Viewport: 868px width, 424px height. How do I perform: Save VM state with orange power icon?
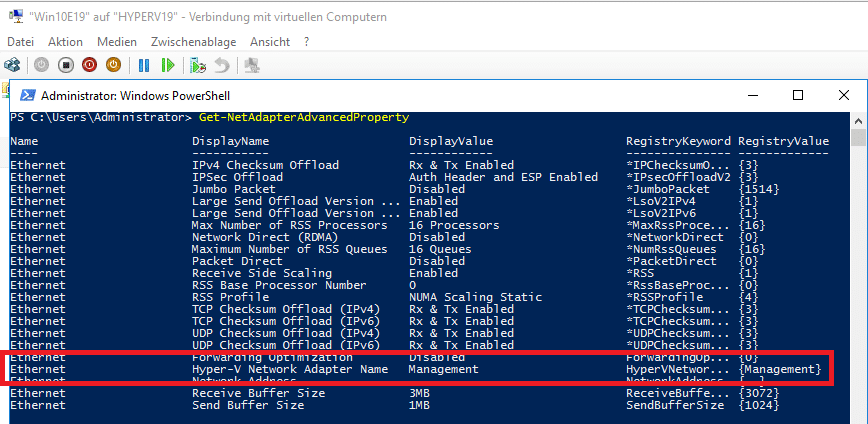[x=113, y=65]
